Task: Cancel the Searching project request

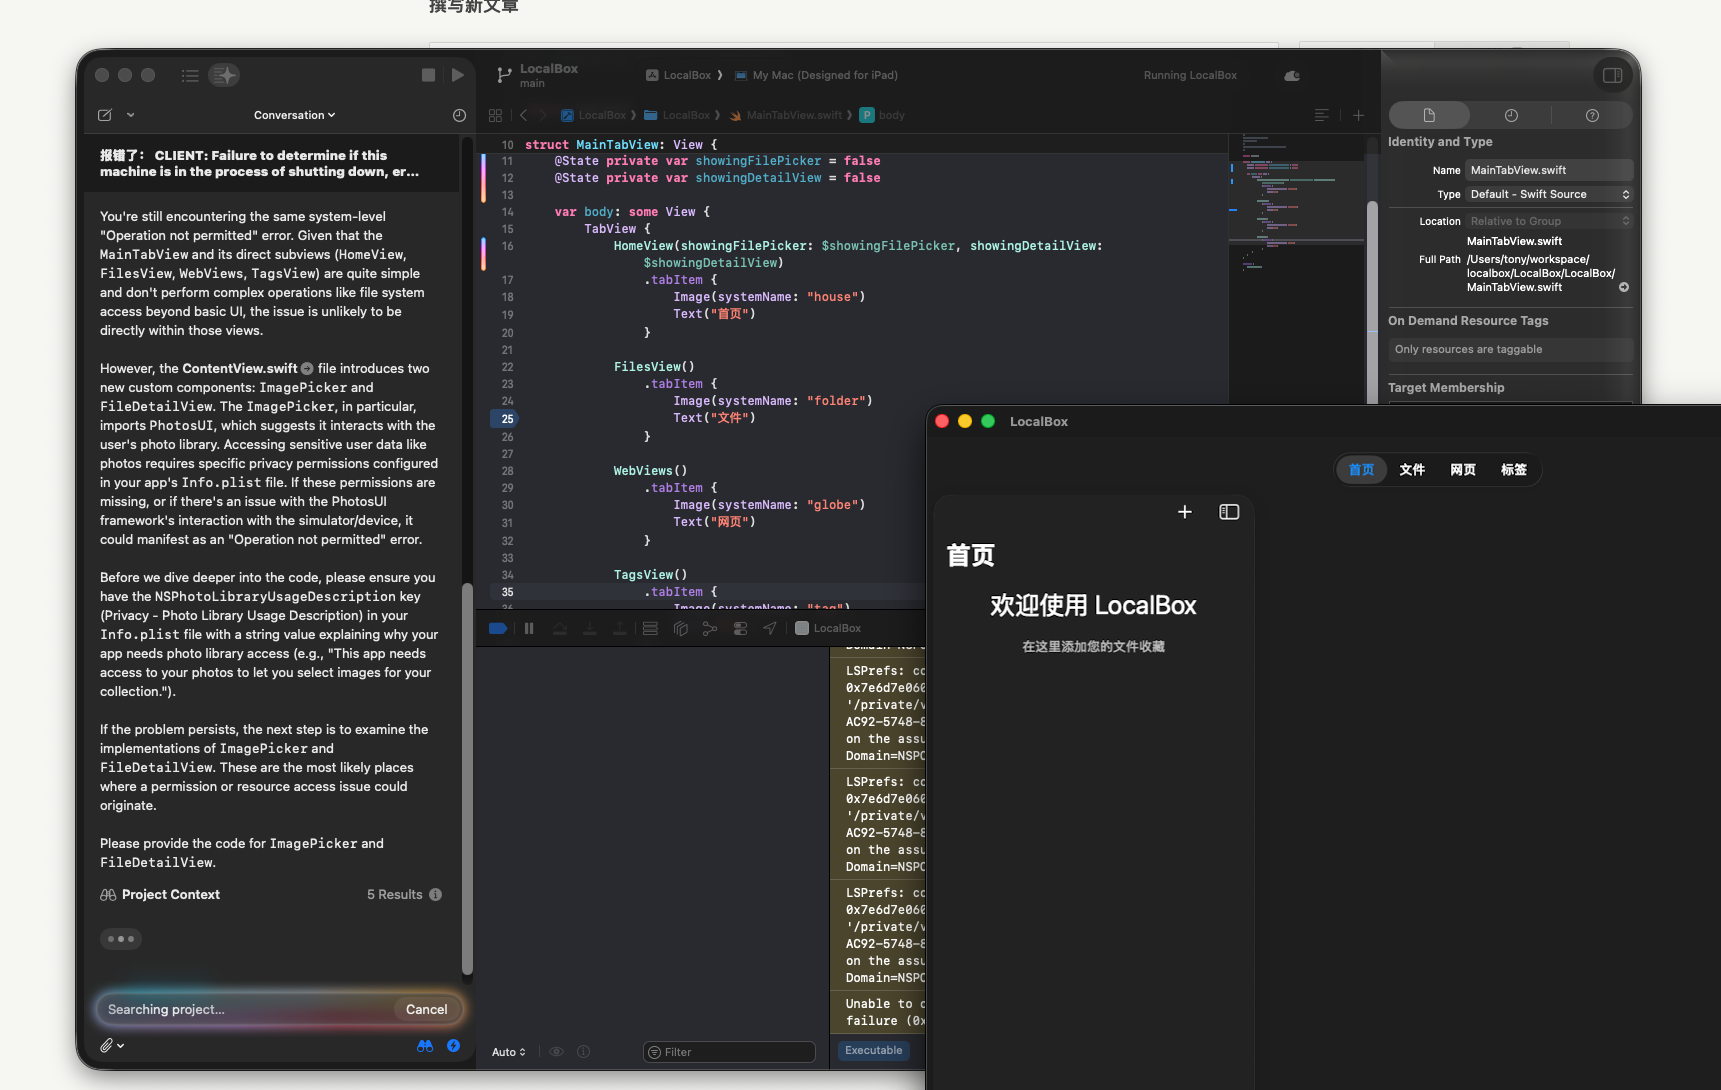Action: tap(426, 1009)
